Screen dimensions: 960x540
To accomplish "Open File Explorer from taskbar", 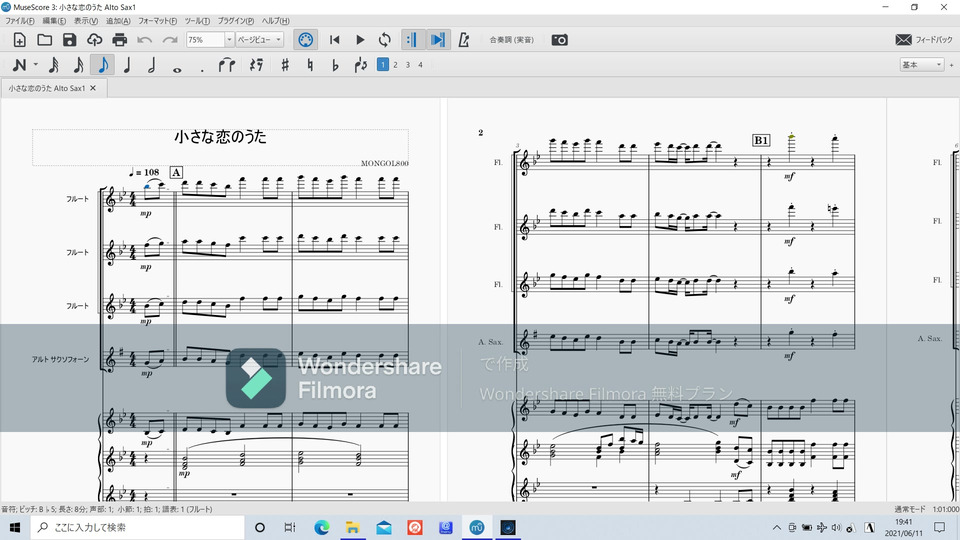I will point(353,527).
